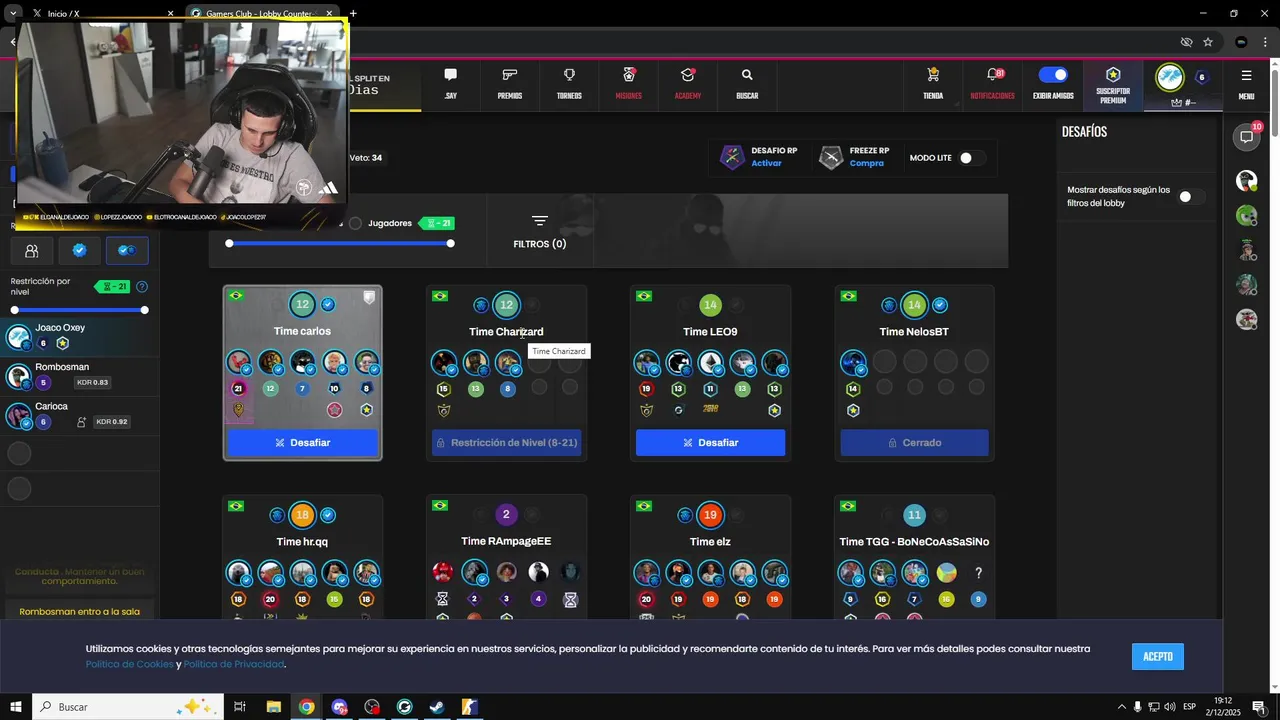Select the players group filter icon
The image size is (1280, 720).
click(32, 251)
